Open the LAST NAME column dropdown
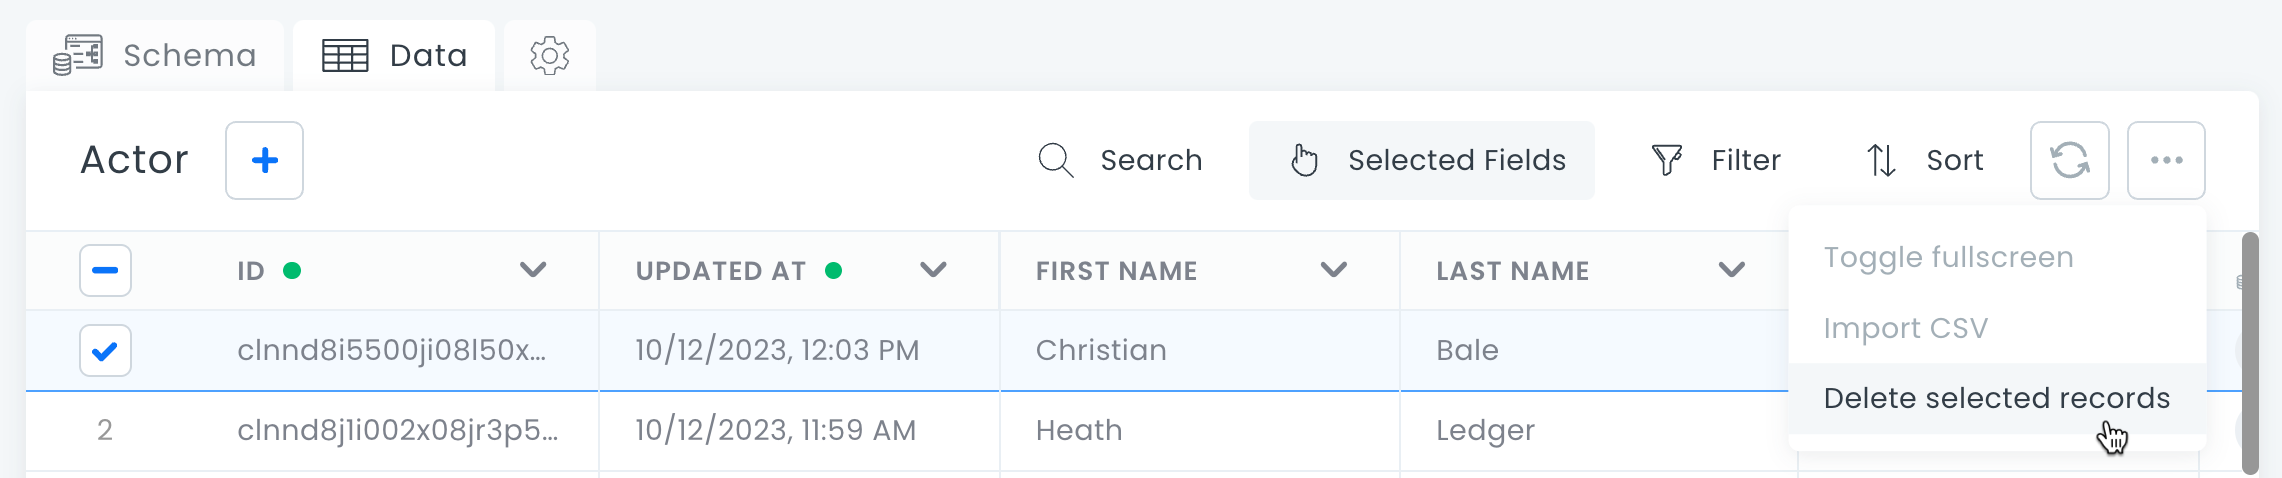Viewport: 2282px width, 478px height. (x=1731, y=270)
